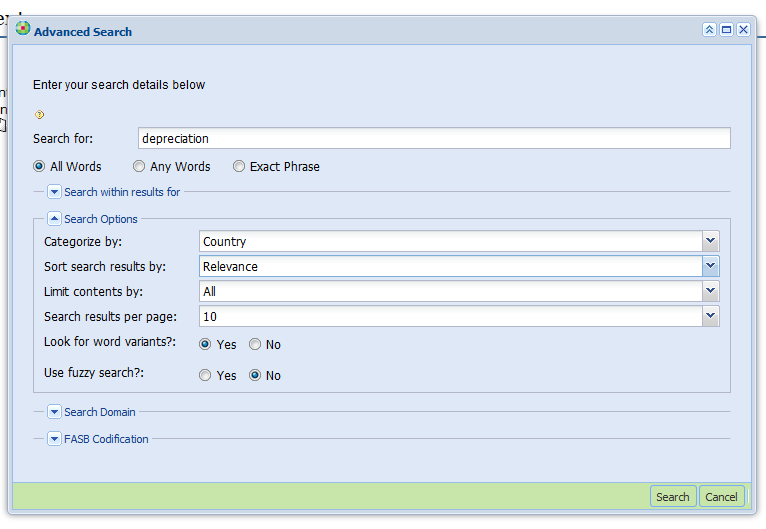Viewport: 766px width, 529px height.
Task: Select the All Words radio button
Action: (x=39, y=167)
